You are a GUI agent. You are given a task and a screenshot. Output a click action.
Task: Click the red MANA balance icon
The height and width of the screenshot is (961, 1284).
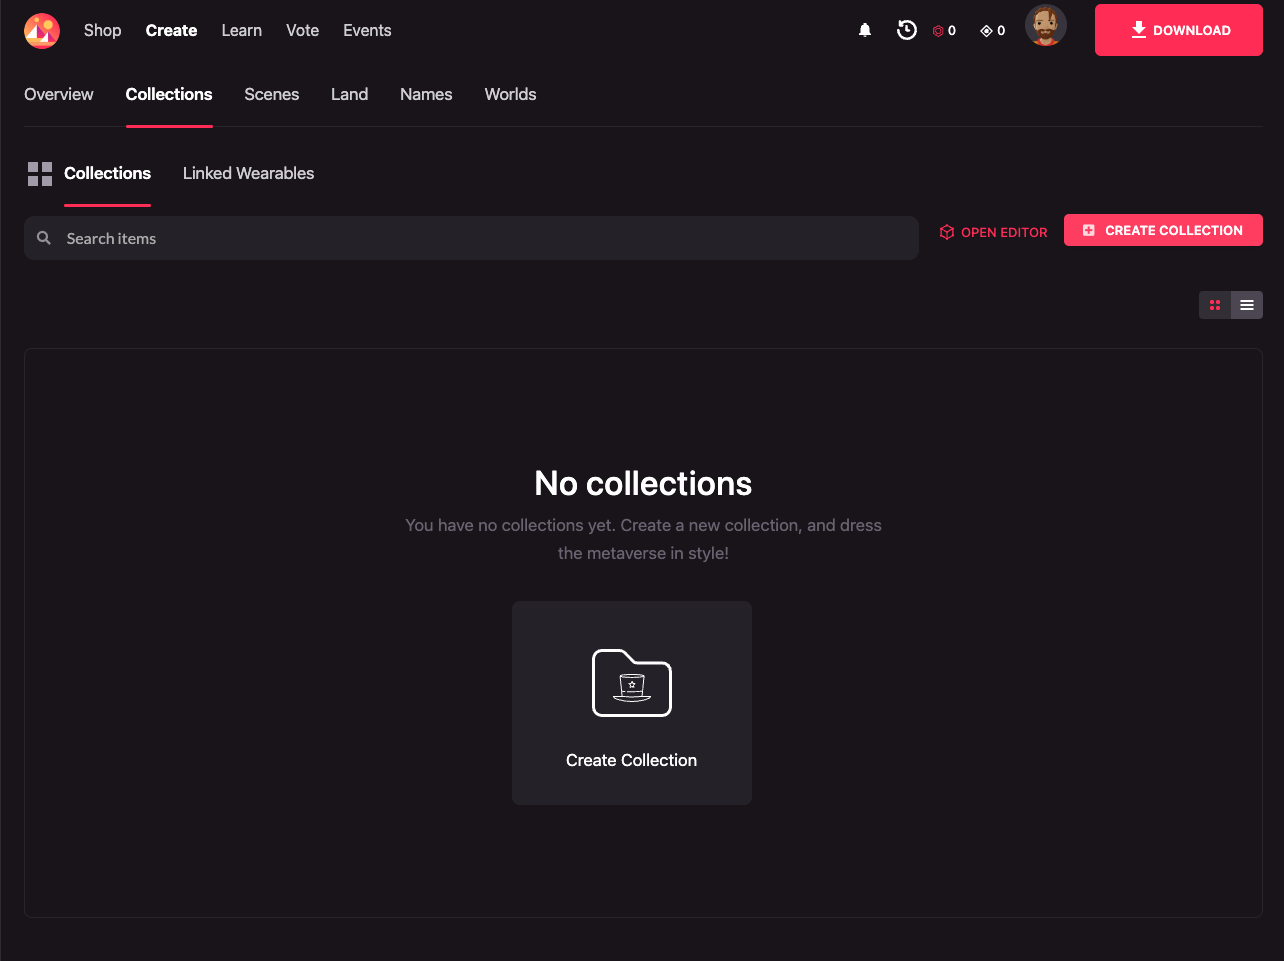pyautogui.click(x=938, y=31)
